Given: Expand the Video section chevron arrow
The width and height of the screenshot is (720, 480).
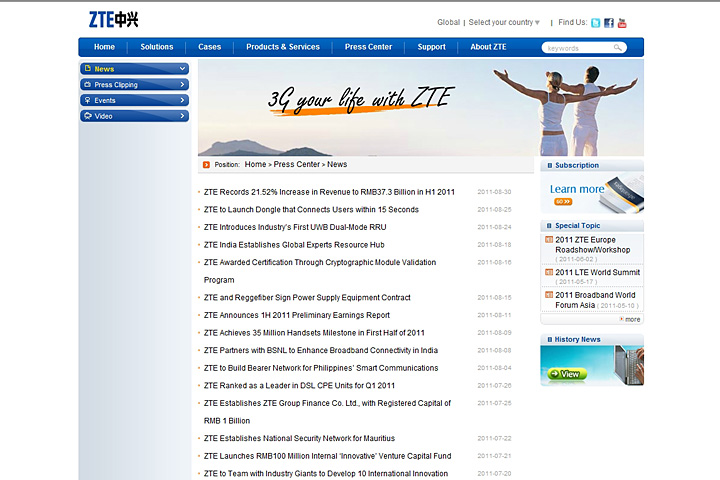Looking at the screenshot, I should [x=182, y=116].
